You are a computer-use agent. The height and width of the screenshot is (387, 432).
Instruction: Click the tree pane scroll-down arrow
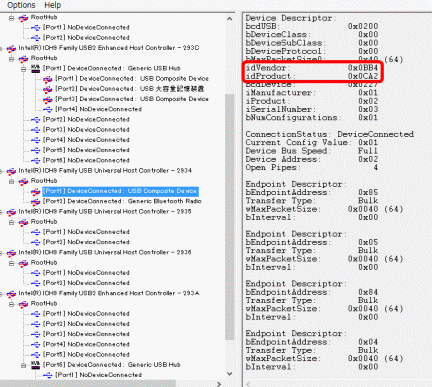(230, 374)
